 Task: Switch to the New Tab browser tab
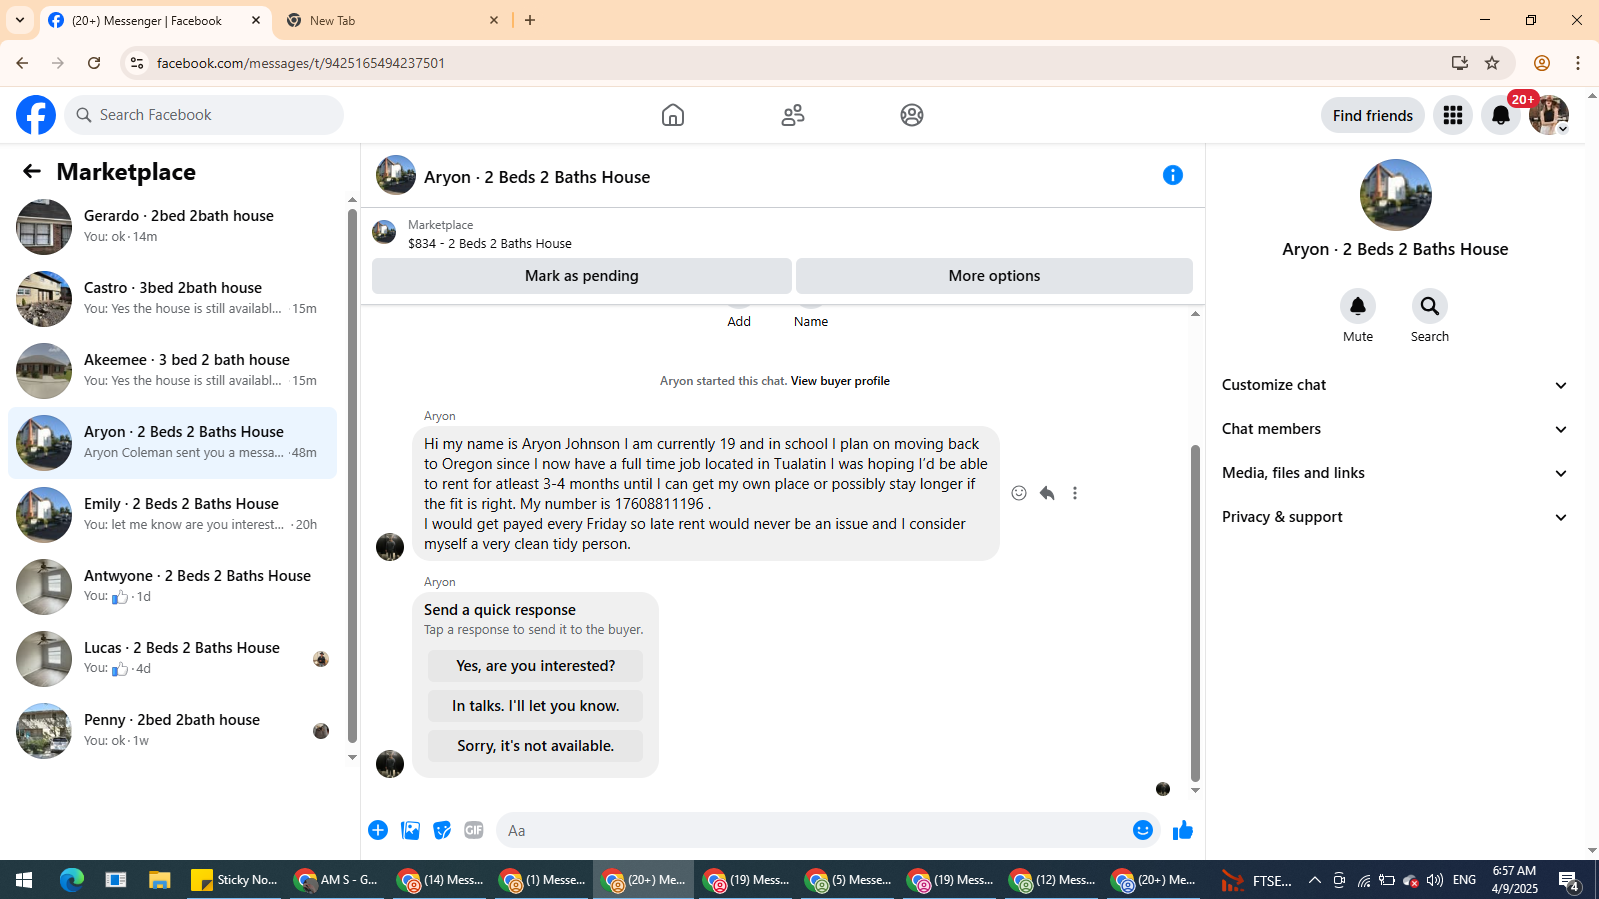coord(394,20)
